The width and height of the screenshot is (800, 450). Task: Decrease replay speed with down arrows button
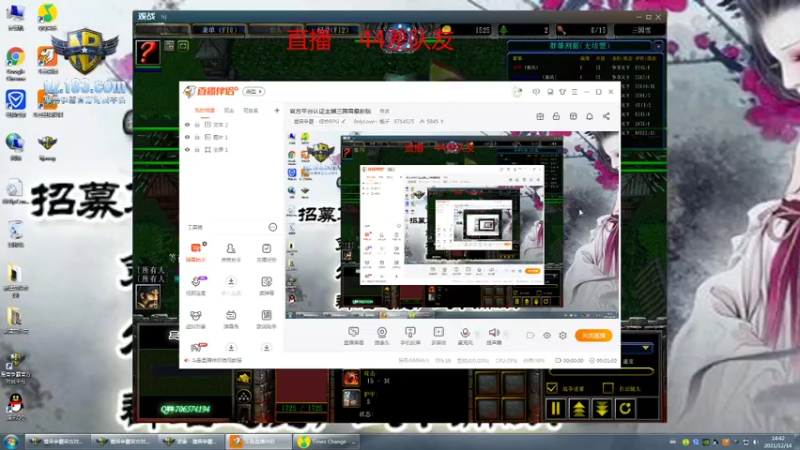click(x=602, y=408)
